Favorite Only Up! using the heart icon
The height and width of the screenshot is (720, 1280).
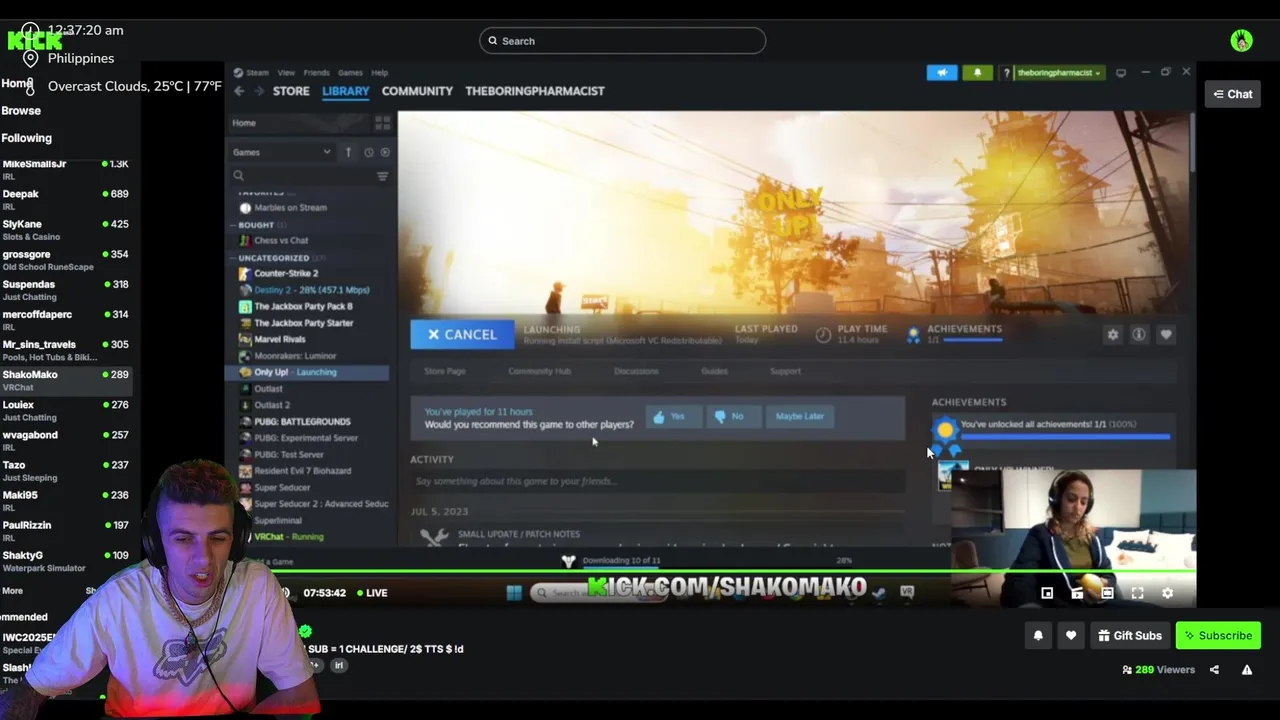pos(1166,335)
